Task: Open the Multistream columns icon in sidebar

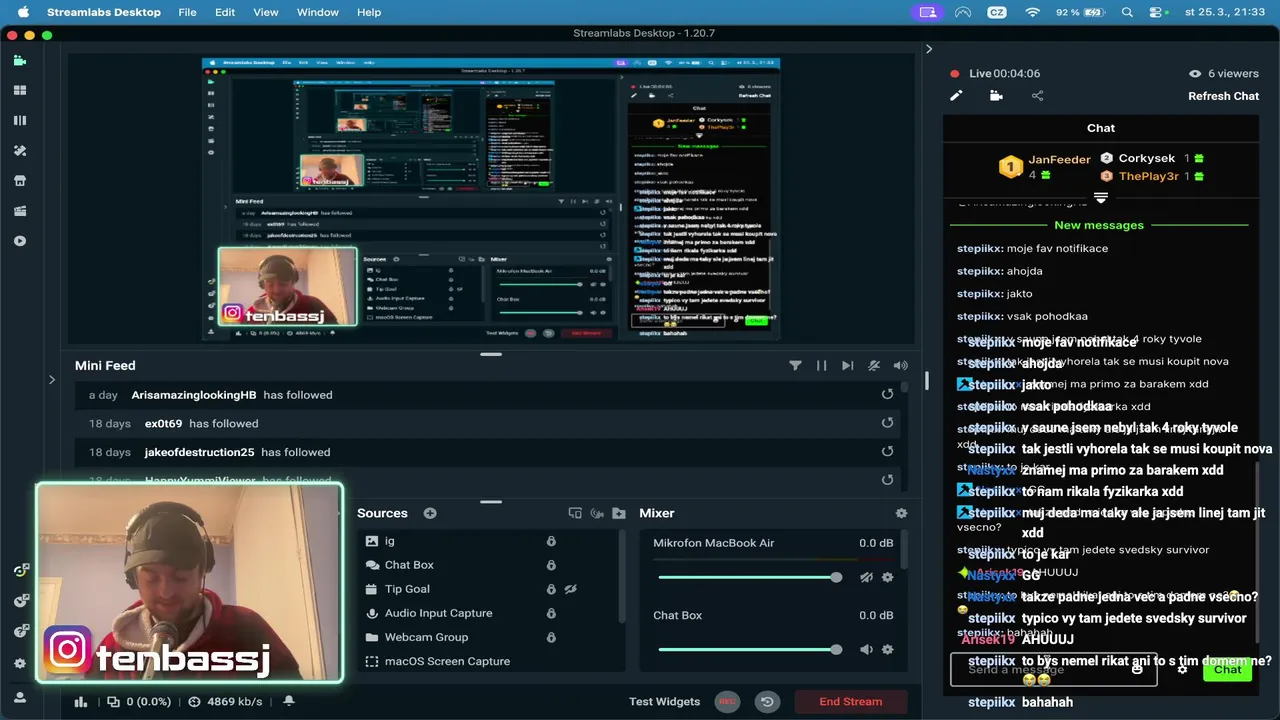Action: [20, 120]
